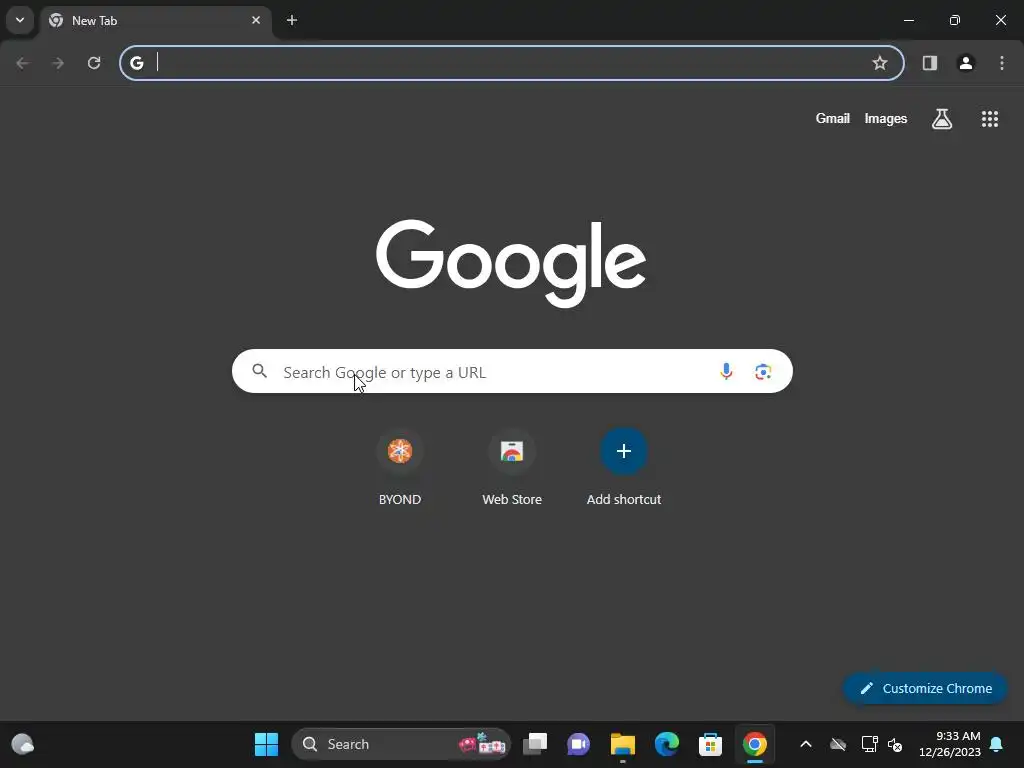The image size is (1024, 768).
Task: Click the Google G icon in address bar
Action: pyautogui.click(x=136, y=63)
